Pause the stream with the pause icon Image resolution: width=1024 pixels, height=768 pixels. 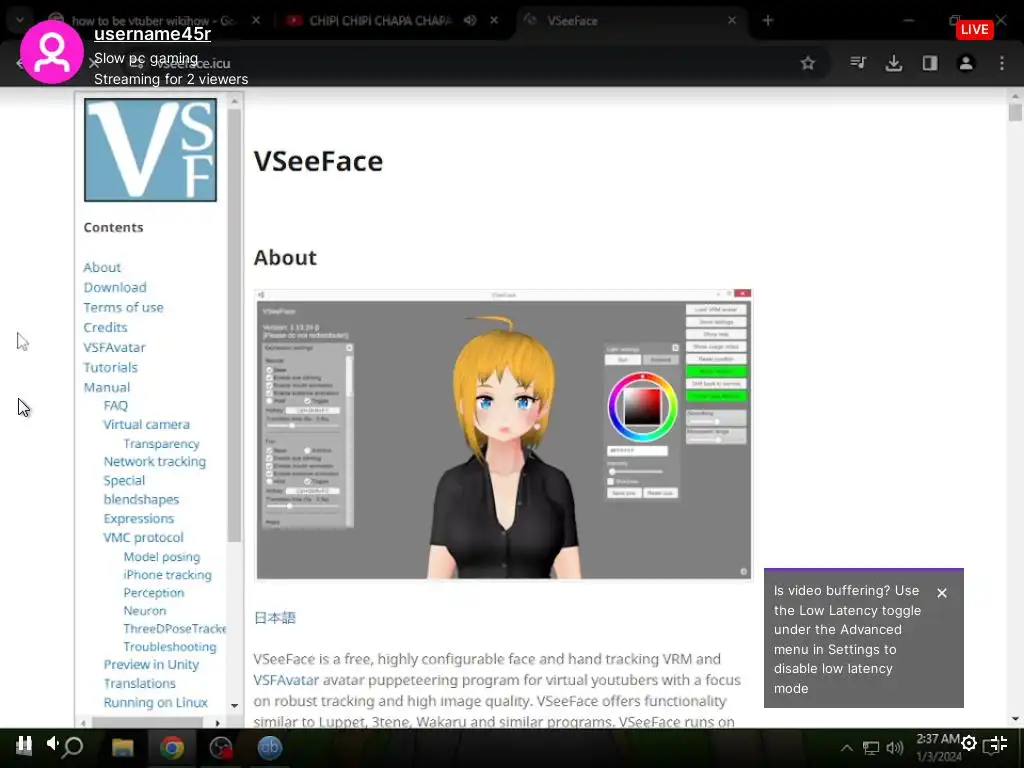[x=24, y=744]
